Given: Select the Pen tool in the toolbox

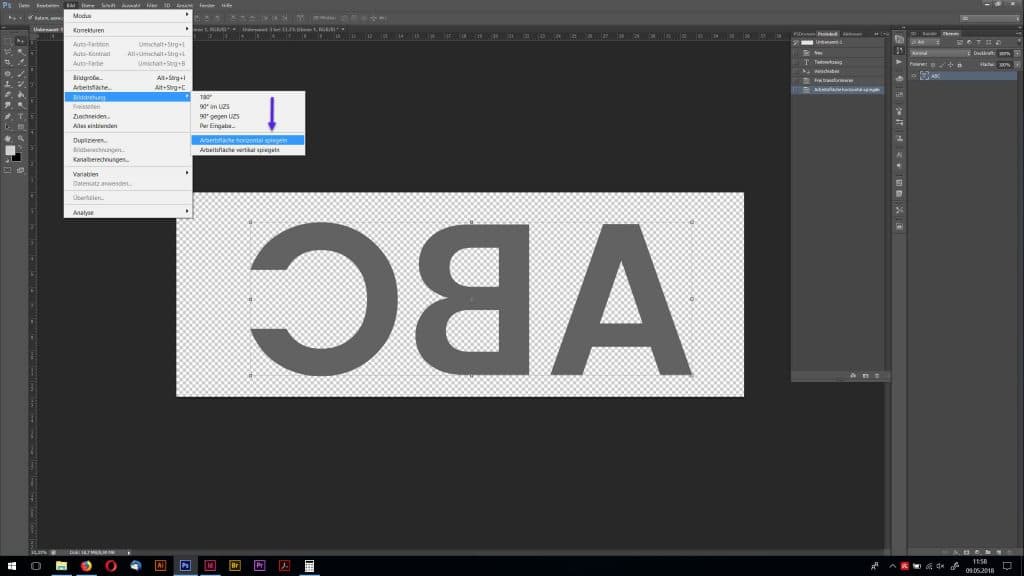Looking at the screenshot, I should 8,116.
